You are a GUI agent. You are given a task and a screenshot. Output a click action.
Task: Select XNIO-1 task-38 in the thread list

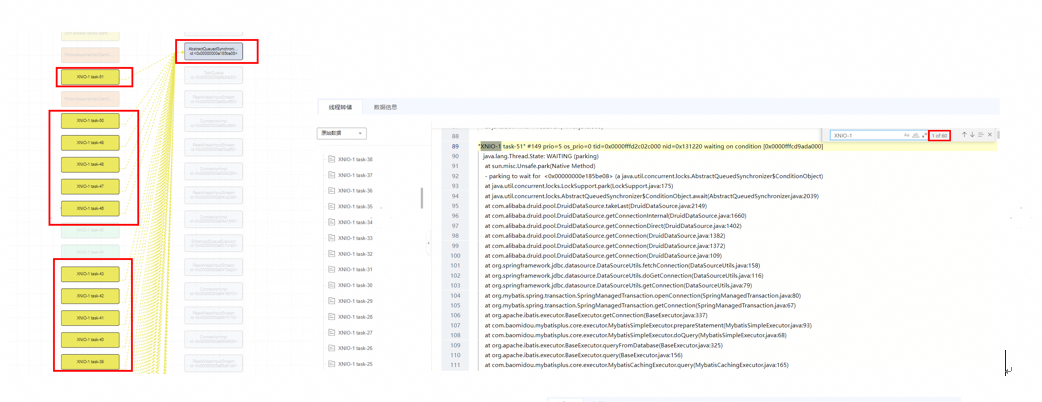pos(355,159)
